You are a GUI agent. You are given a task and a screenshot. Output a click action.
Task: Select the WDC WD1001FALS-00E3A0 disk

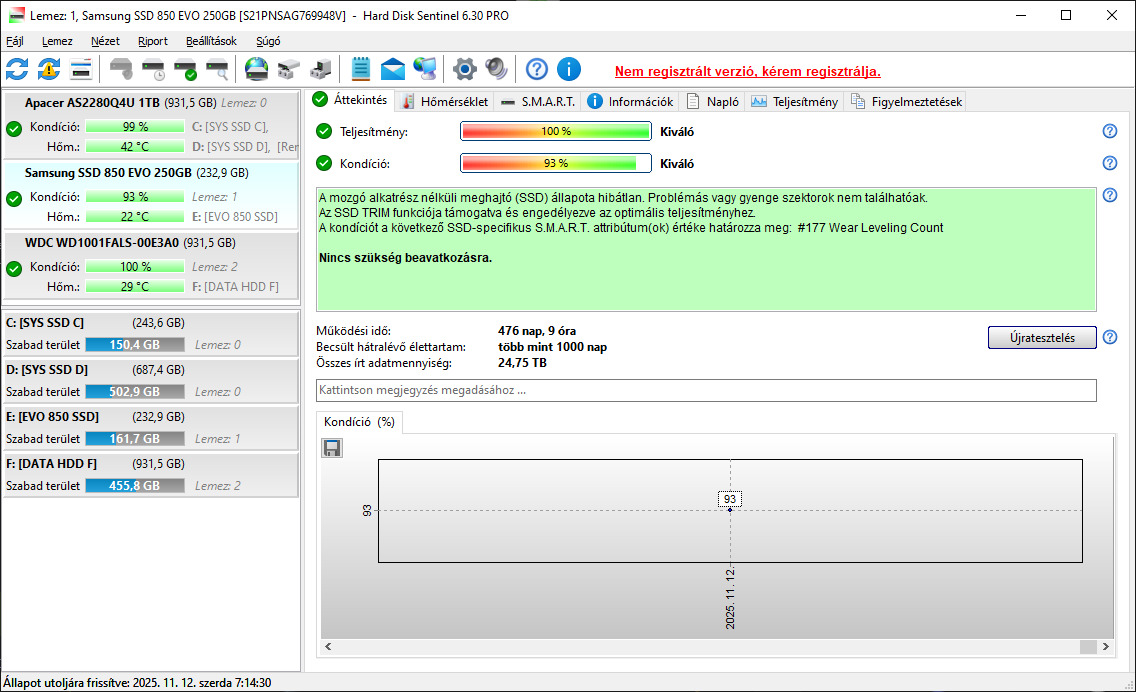[x=151, y=265]
